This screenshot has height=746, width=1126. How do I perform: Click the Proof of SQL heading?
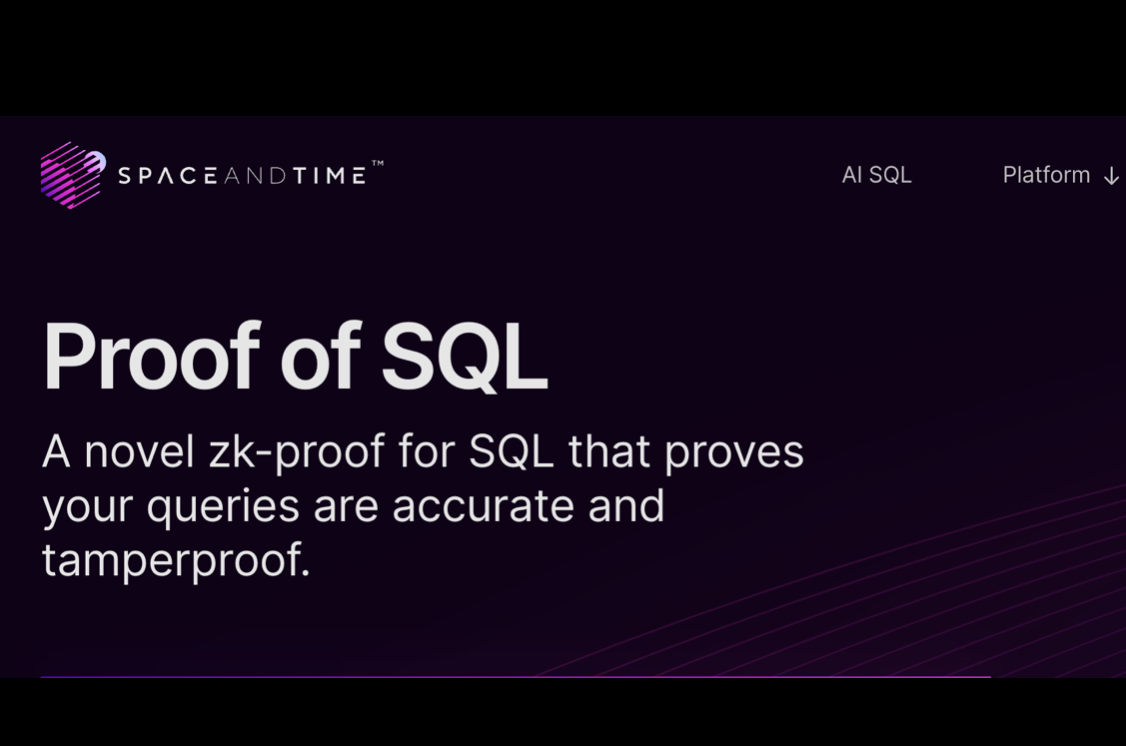pyautogui.click(x=294, y=355)
